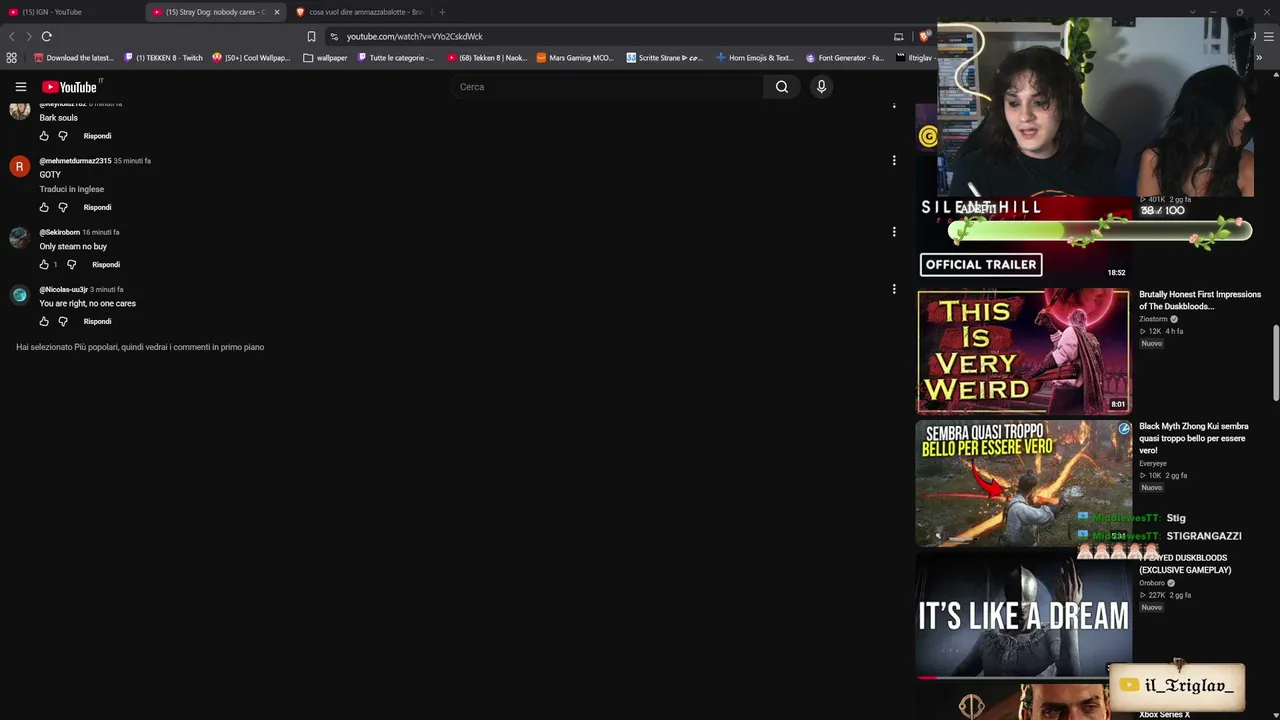Like the "GOTY" comment
The image size is (1280, 720).
click(x=44, y=207)
